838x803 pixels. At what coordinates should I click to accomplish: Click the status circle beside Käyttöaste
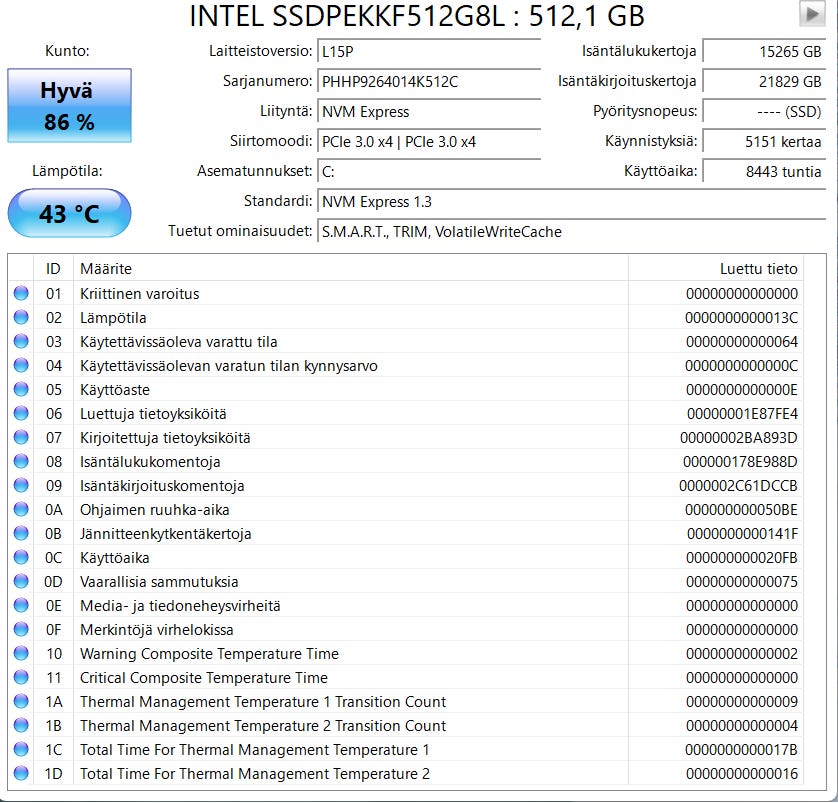click(x=21, y=390)
